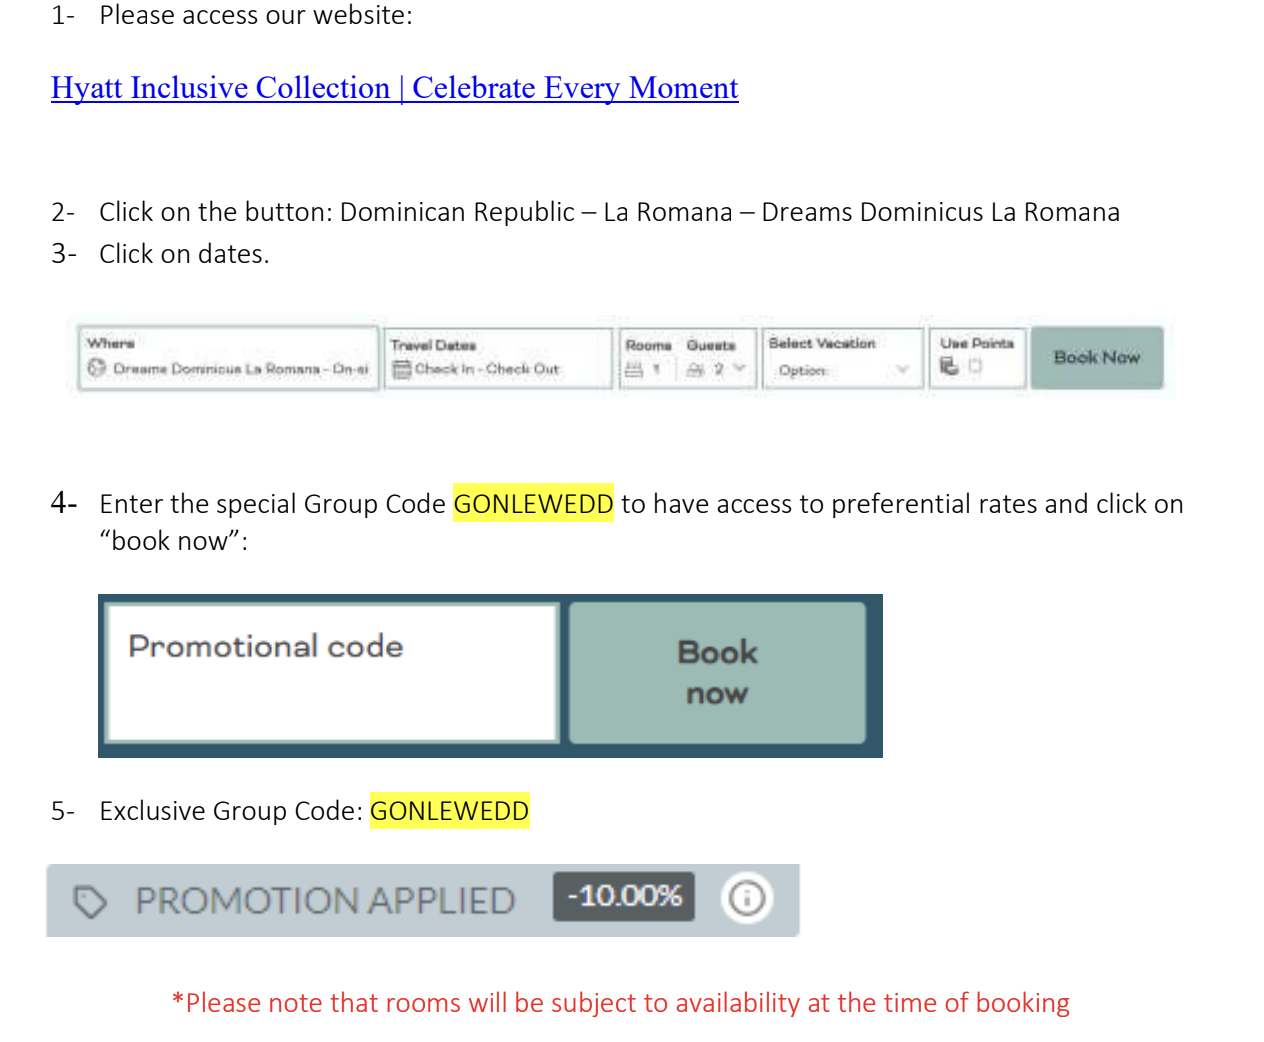Click the large Book now button

coord(717,672)
